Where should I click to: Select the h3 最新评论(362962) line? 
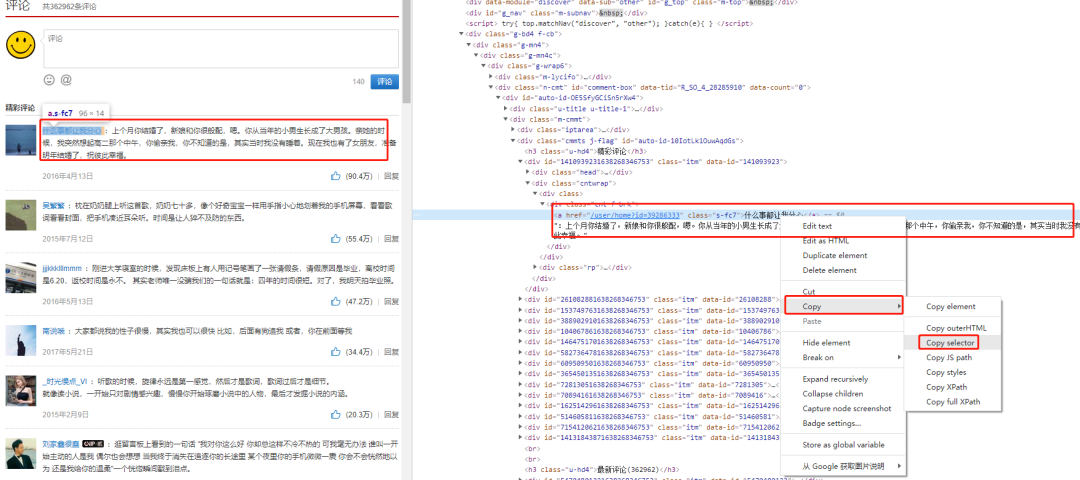[603, 469]
